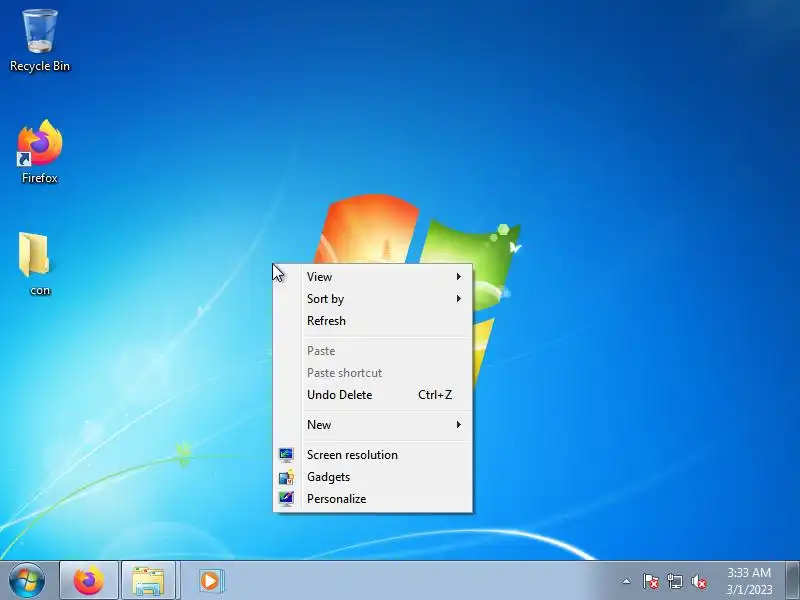
Task: Open Windows Explorer from the taskbar
Action: pyautogui.click(x=148, y=581)
